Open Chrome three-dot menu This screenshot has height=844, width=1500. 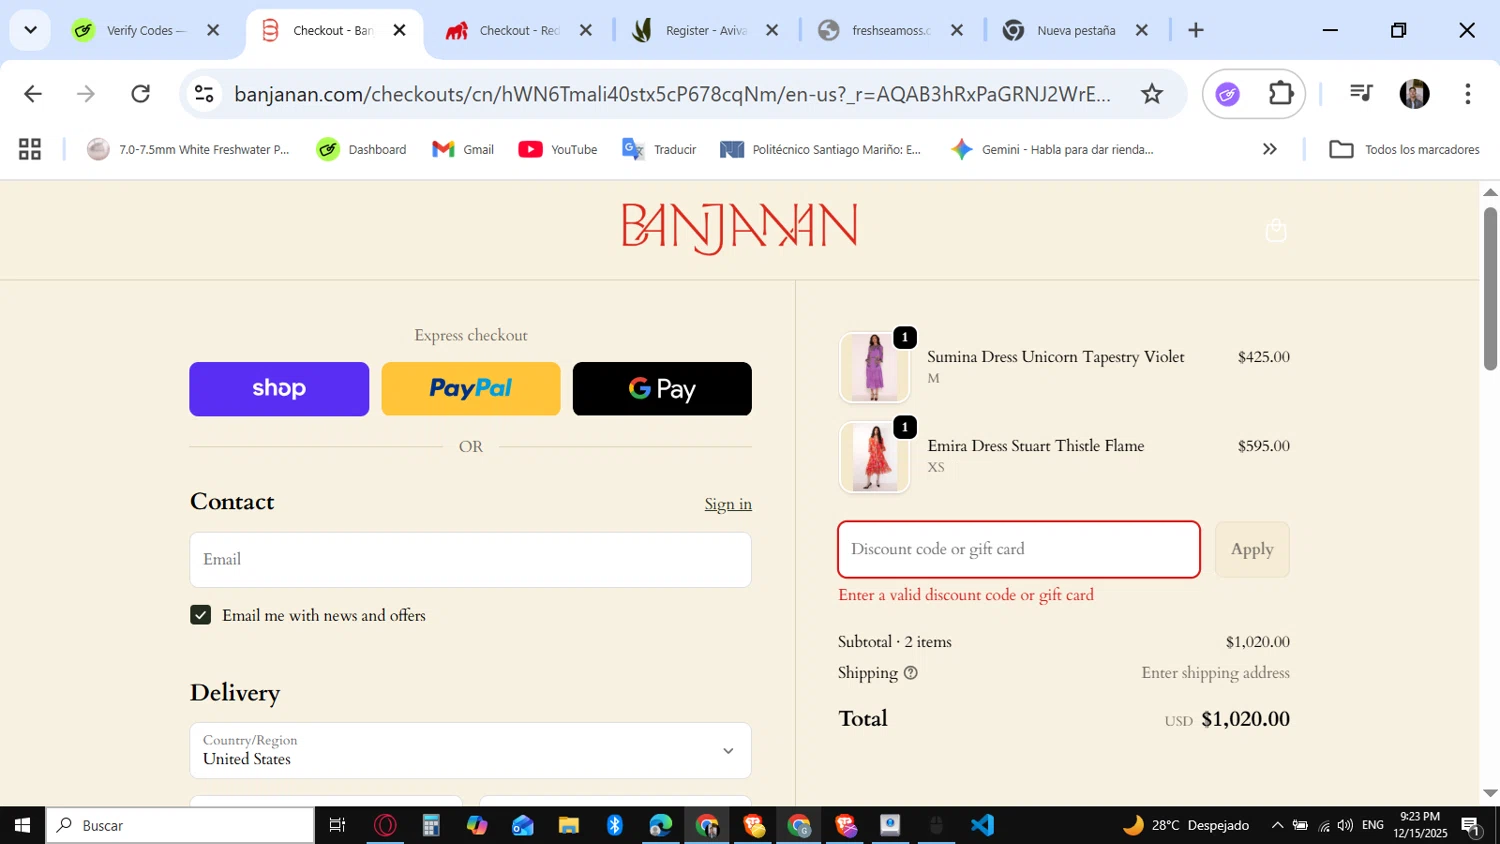pos(1467,94)
